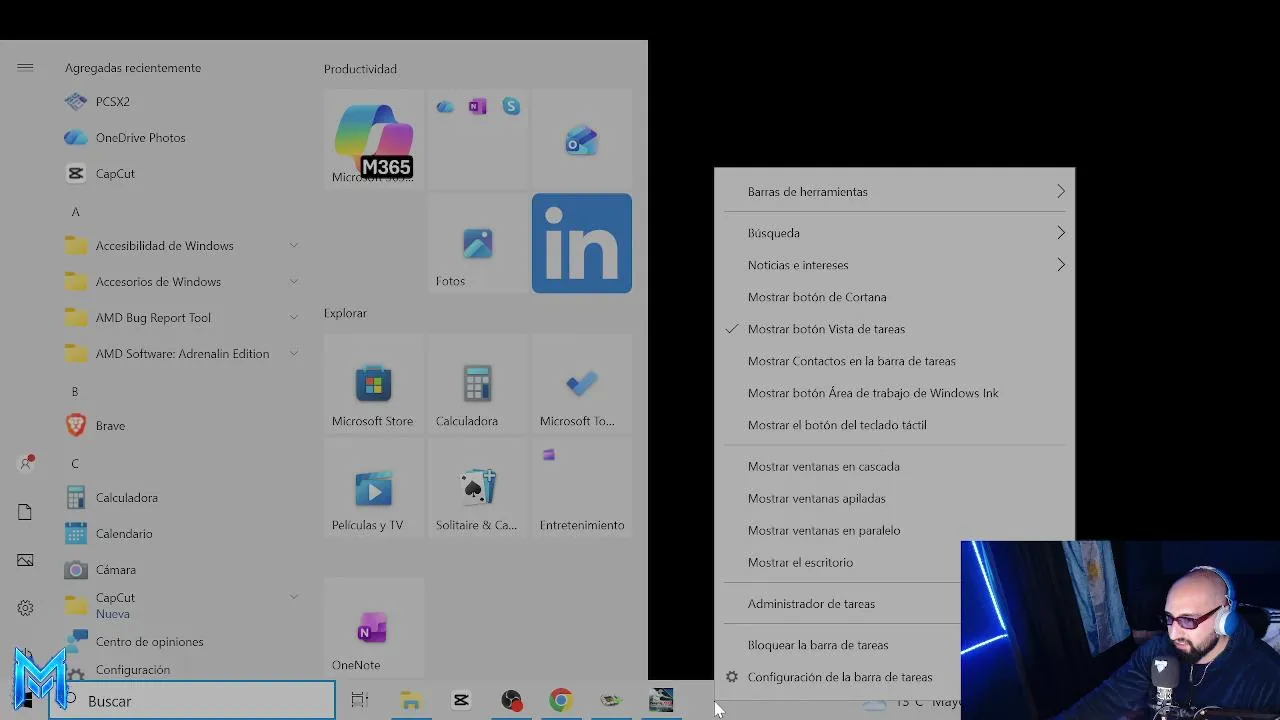
Task: Open the Microsoft 365 Copilot tile
Action: click(374, 140)
